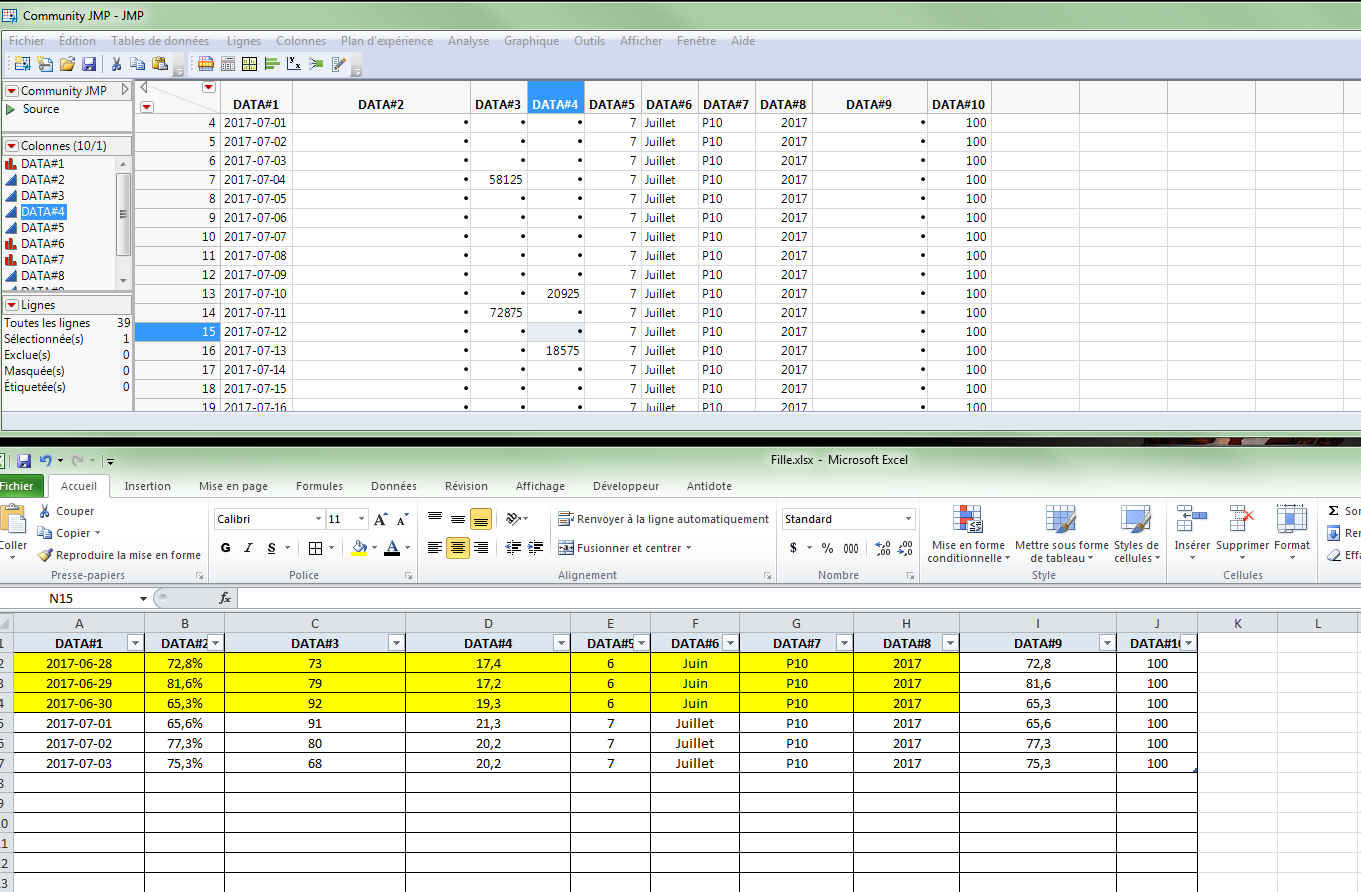This screenshot has width=1361, height=892.
Task: Toggle bold with the G button
Action: [225, 548]
